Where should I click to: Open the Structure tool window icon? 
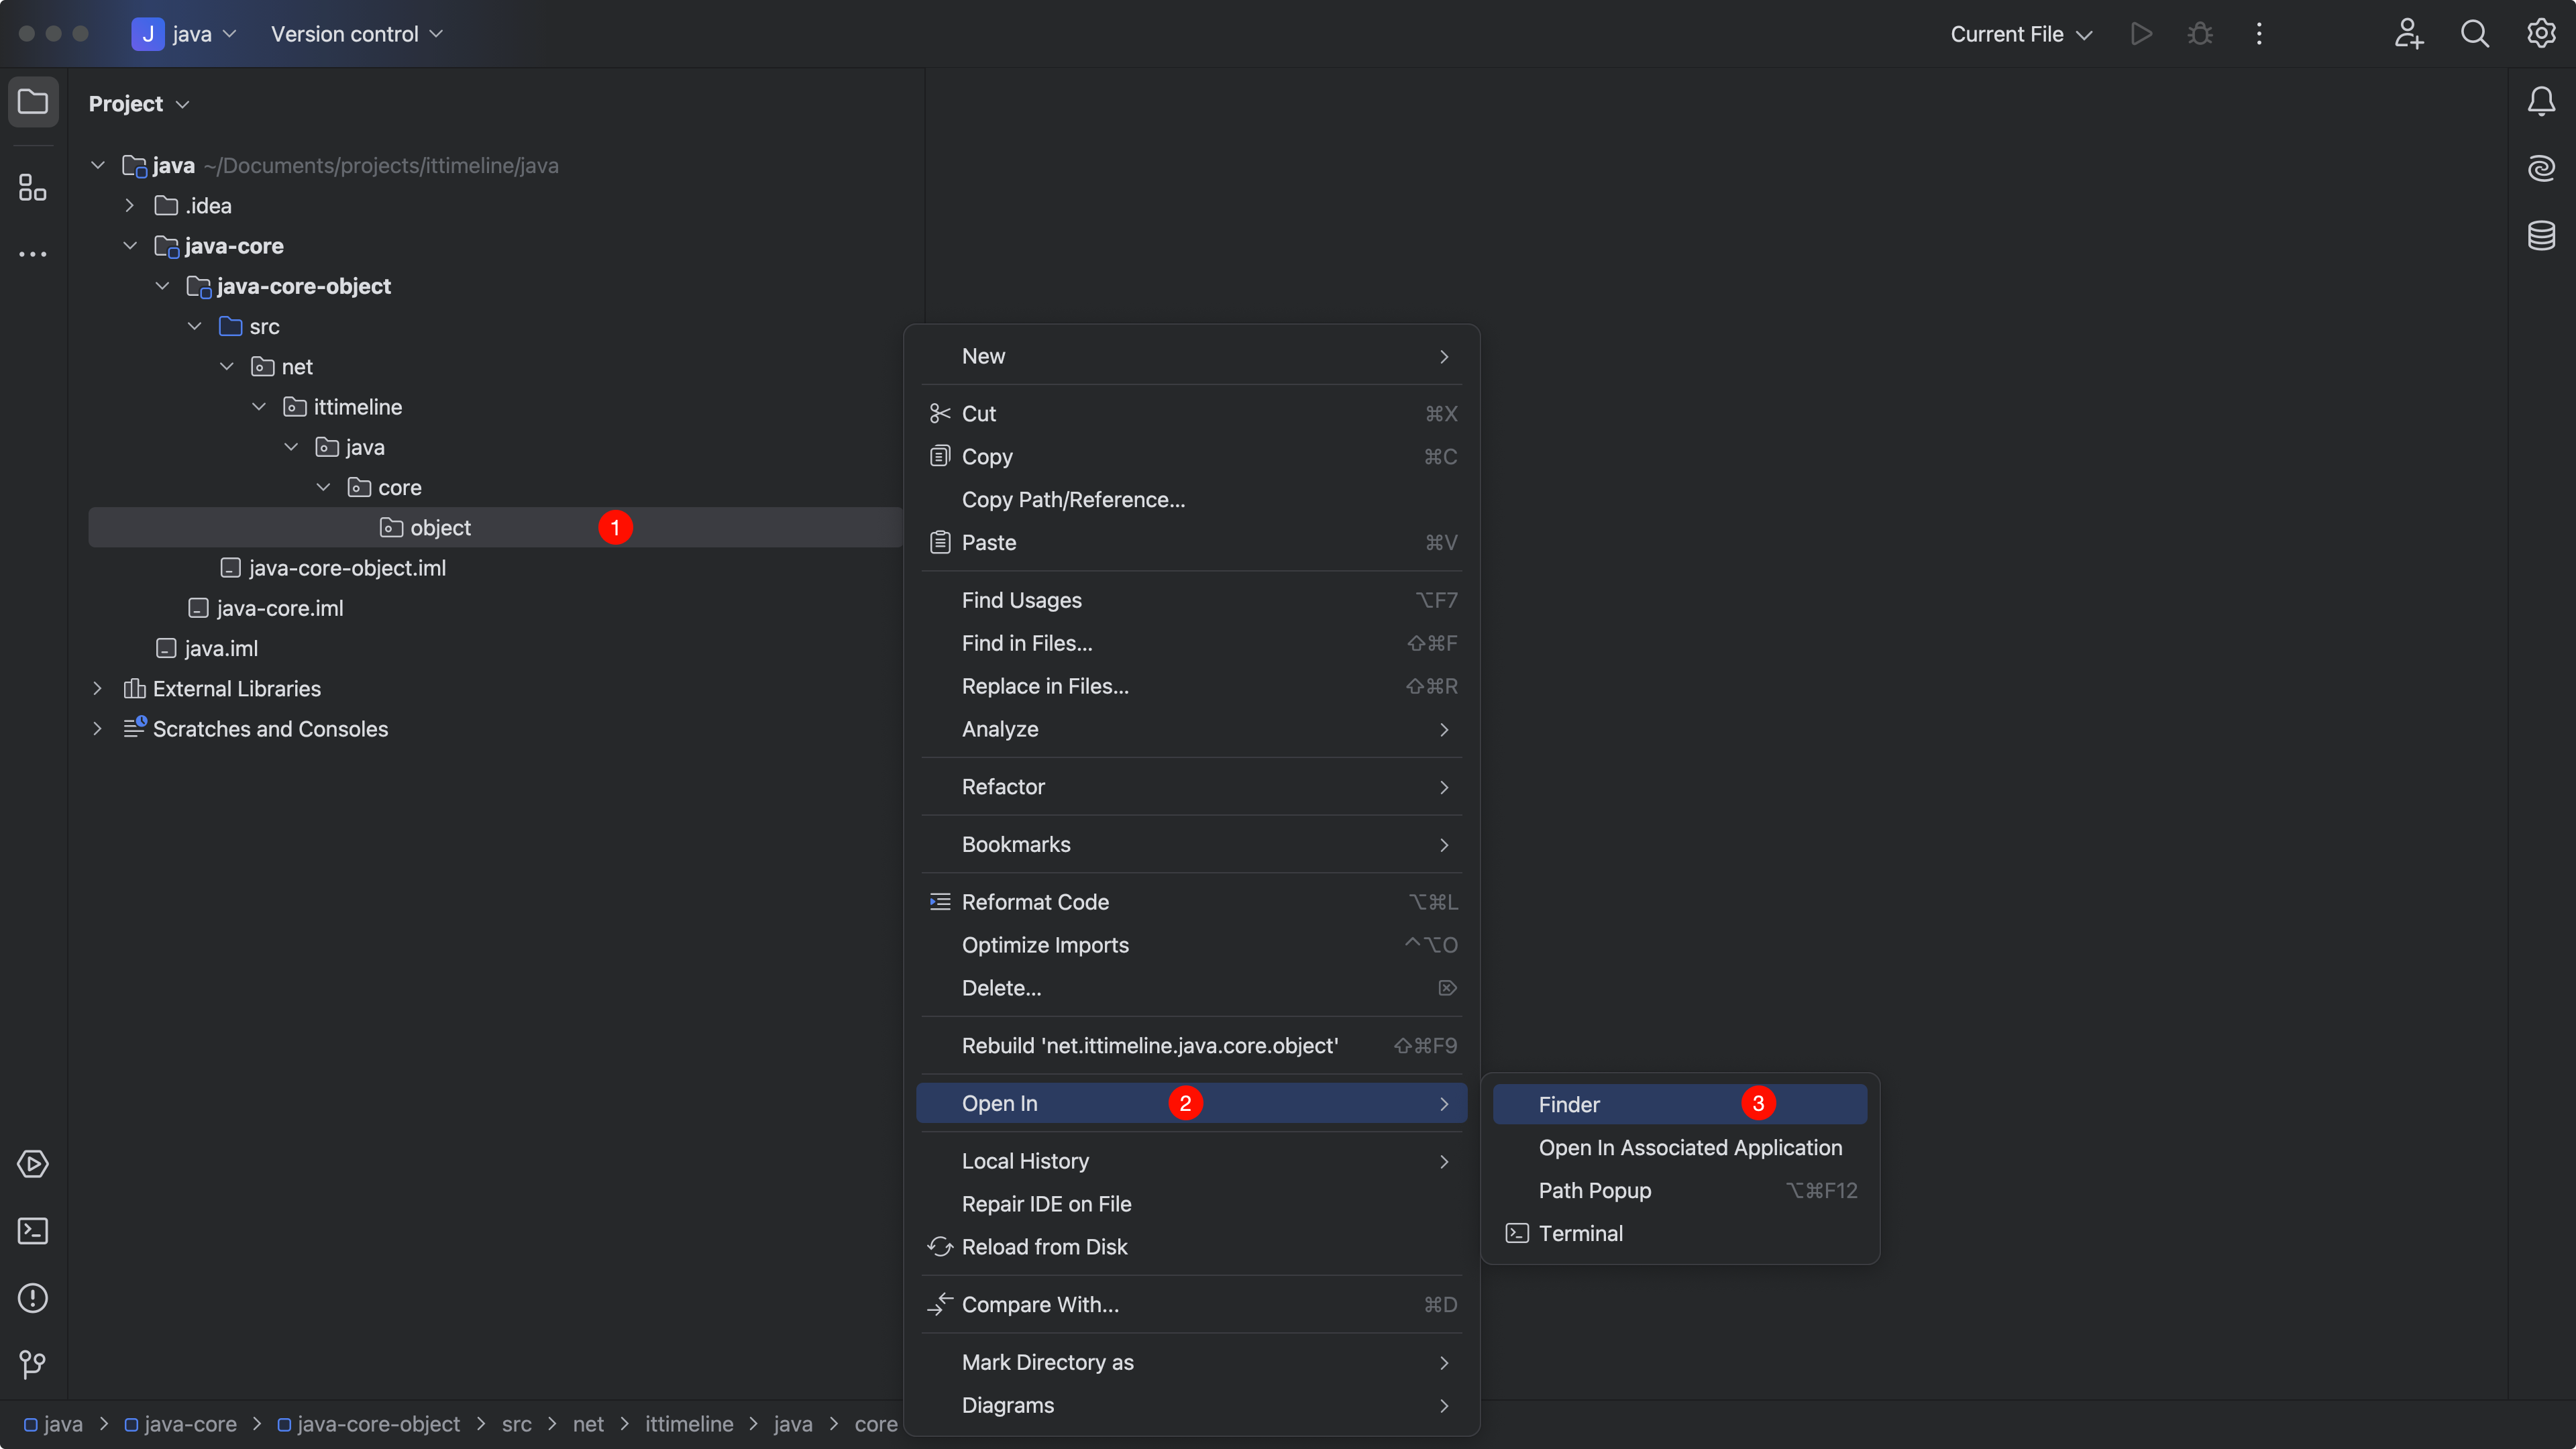point(33,187)
